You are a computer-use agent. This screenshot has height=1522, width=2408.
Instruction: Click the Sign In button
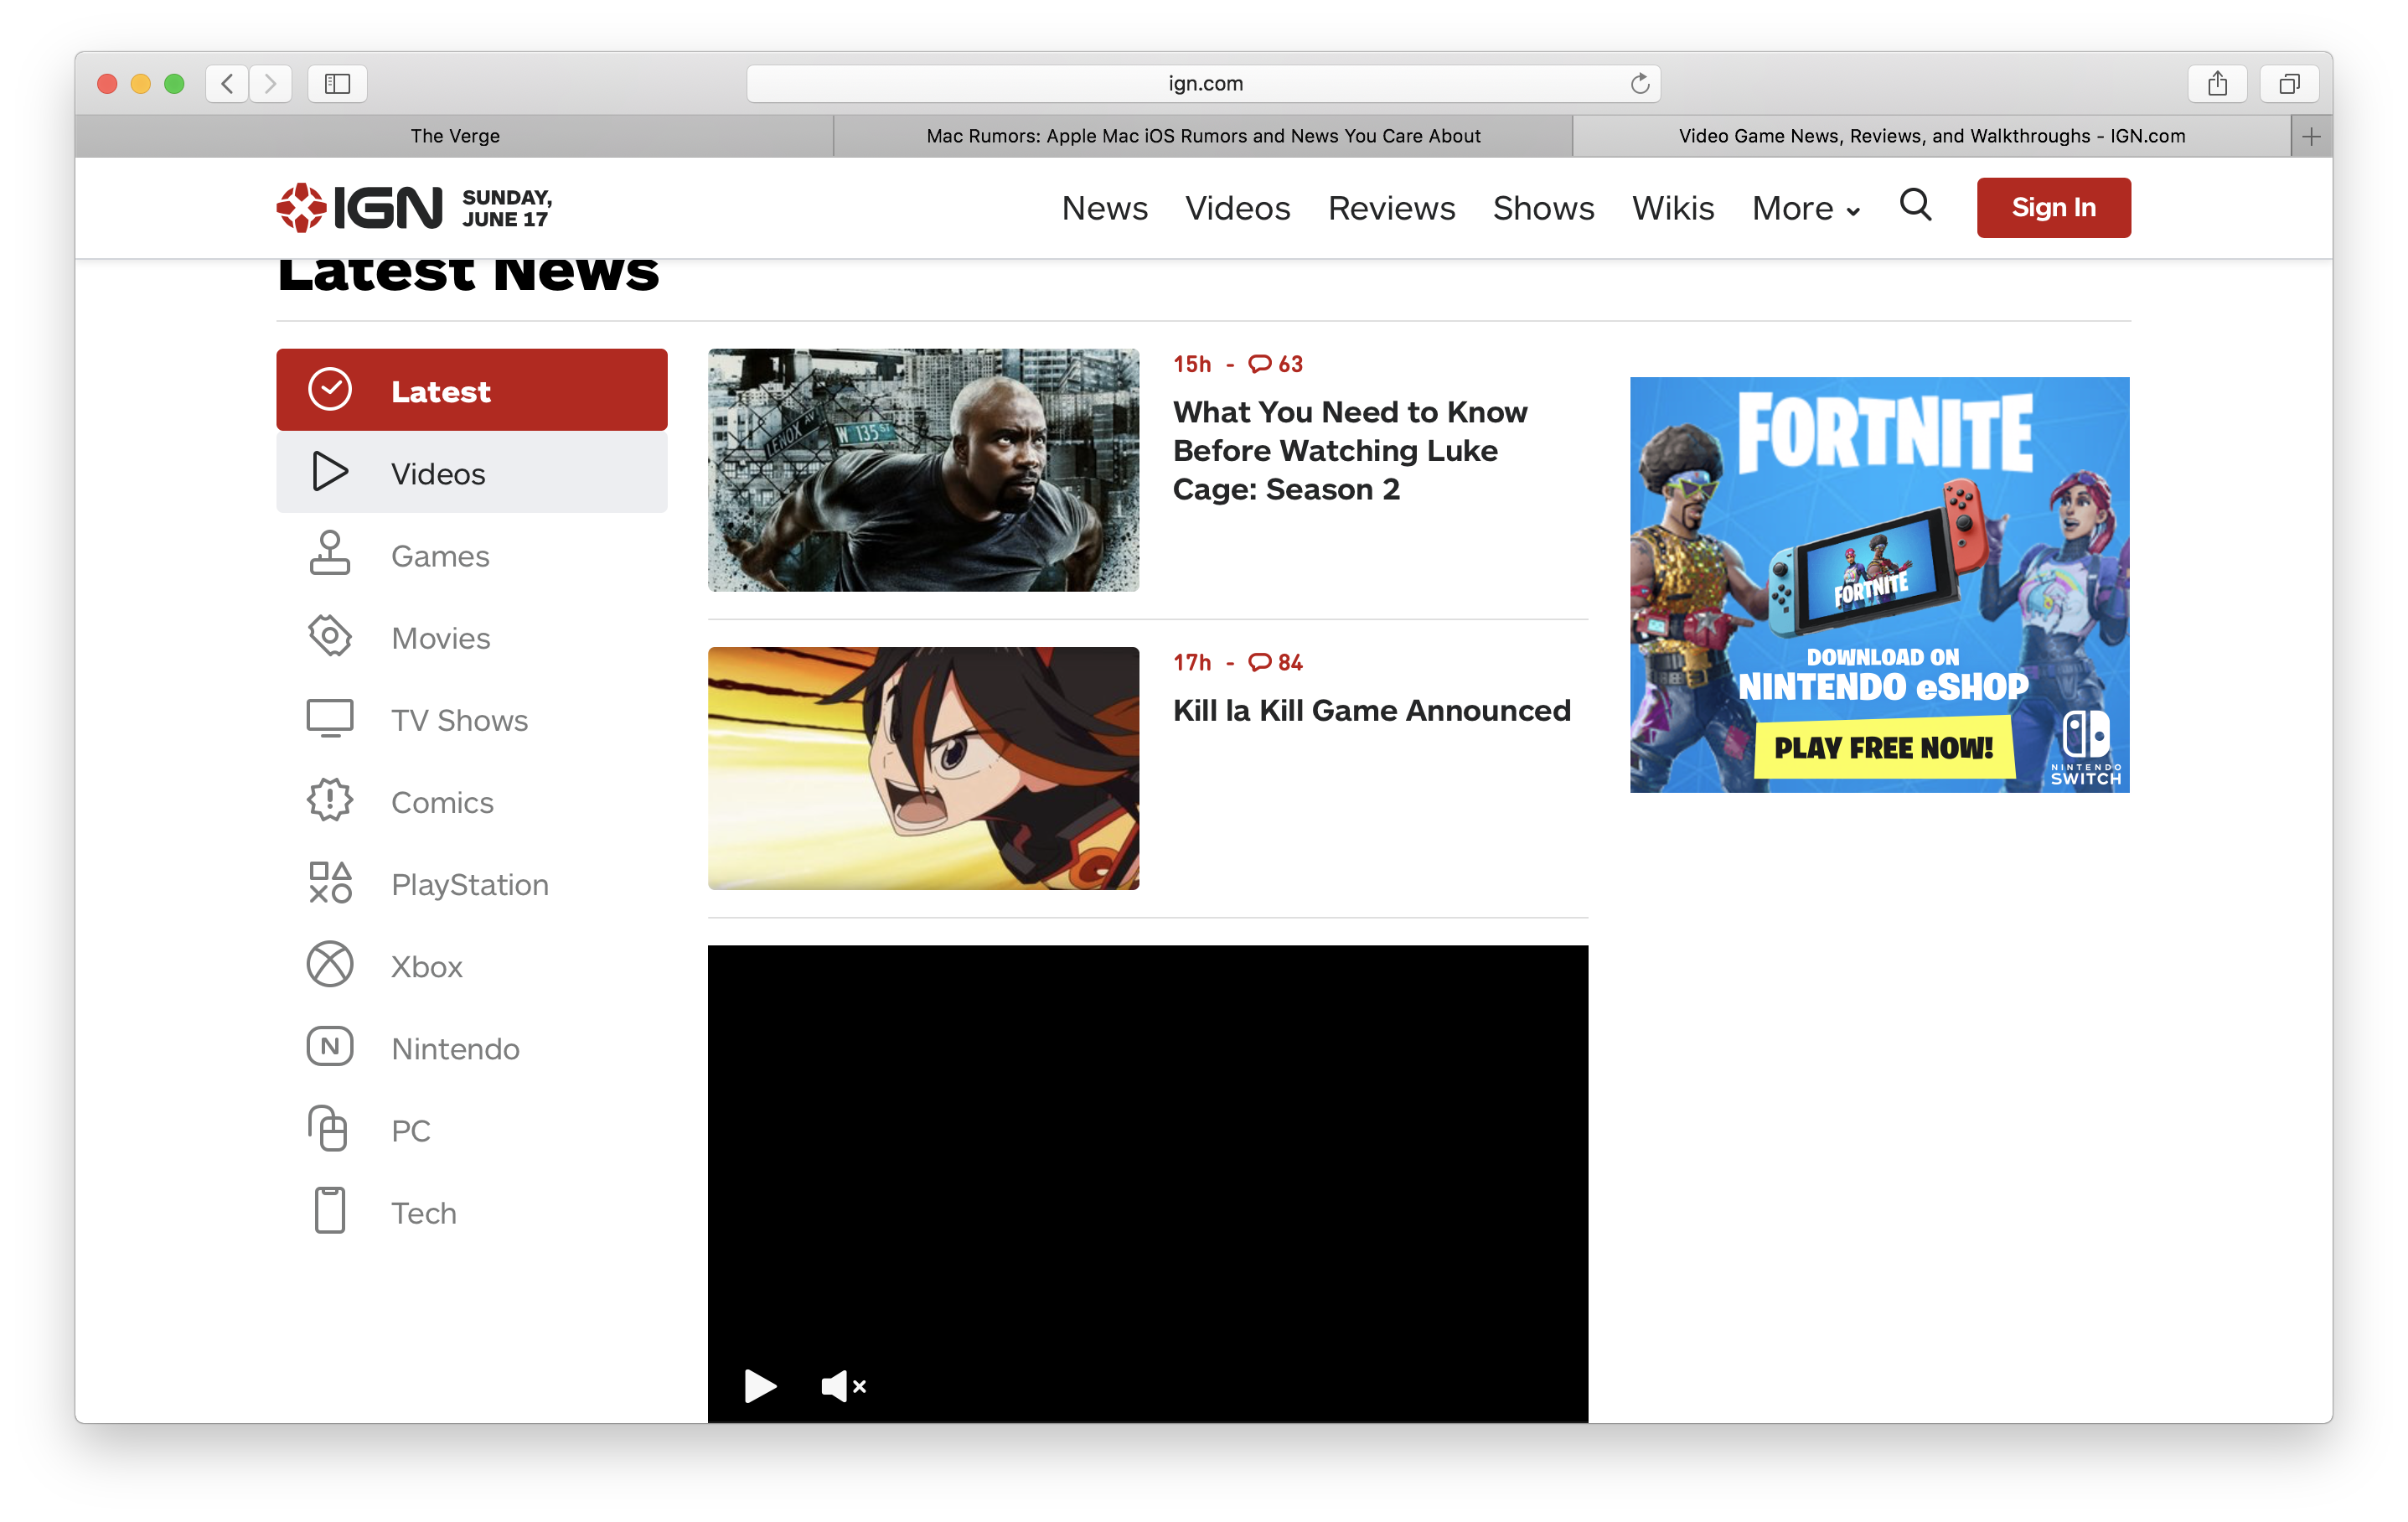coord(2053,208)
